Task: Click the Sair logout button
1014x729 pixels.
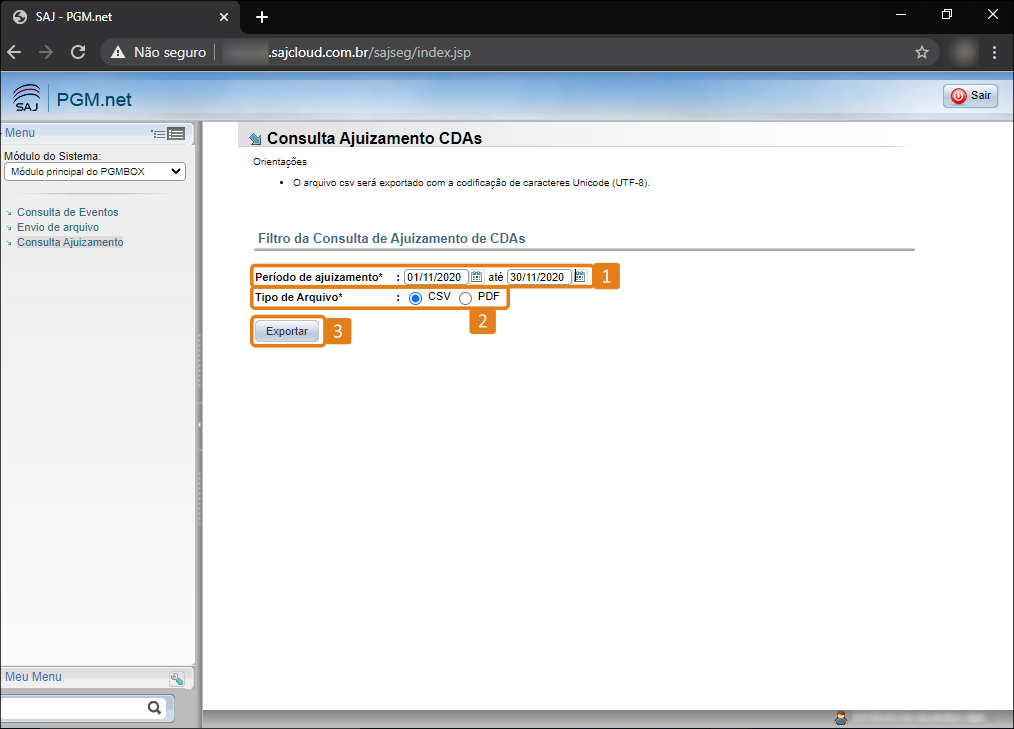Action: pos(970,96)
